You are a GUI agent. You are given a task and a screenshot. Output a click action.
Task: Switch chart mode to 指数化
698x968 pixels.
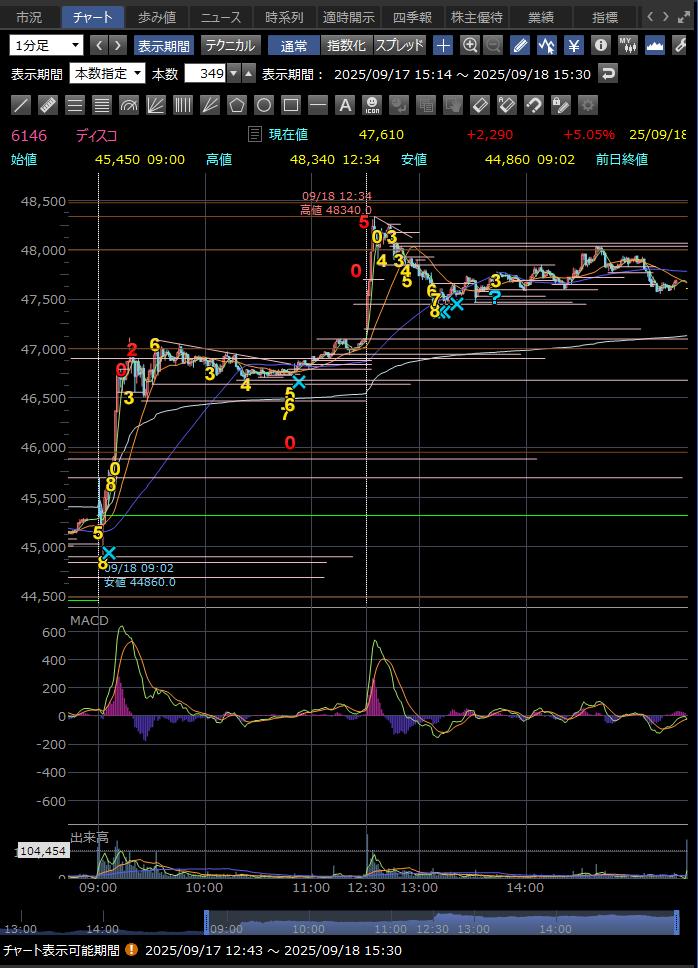[347, 45]
